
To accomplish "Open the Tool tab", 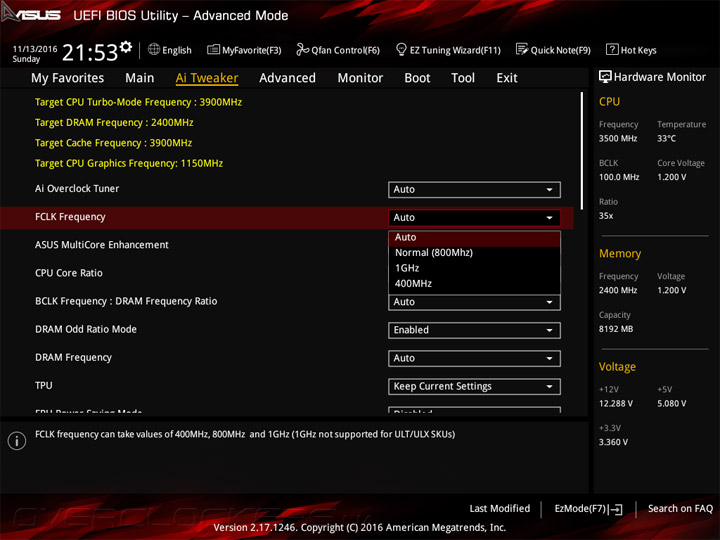I will tap(463, 78).
